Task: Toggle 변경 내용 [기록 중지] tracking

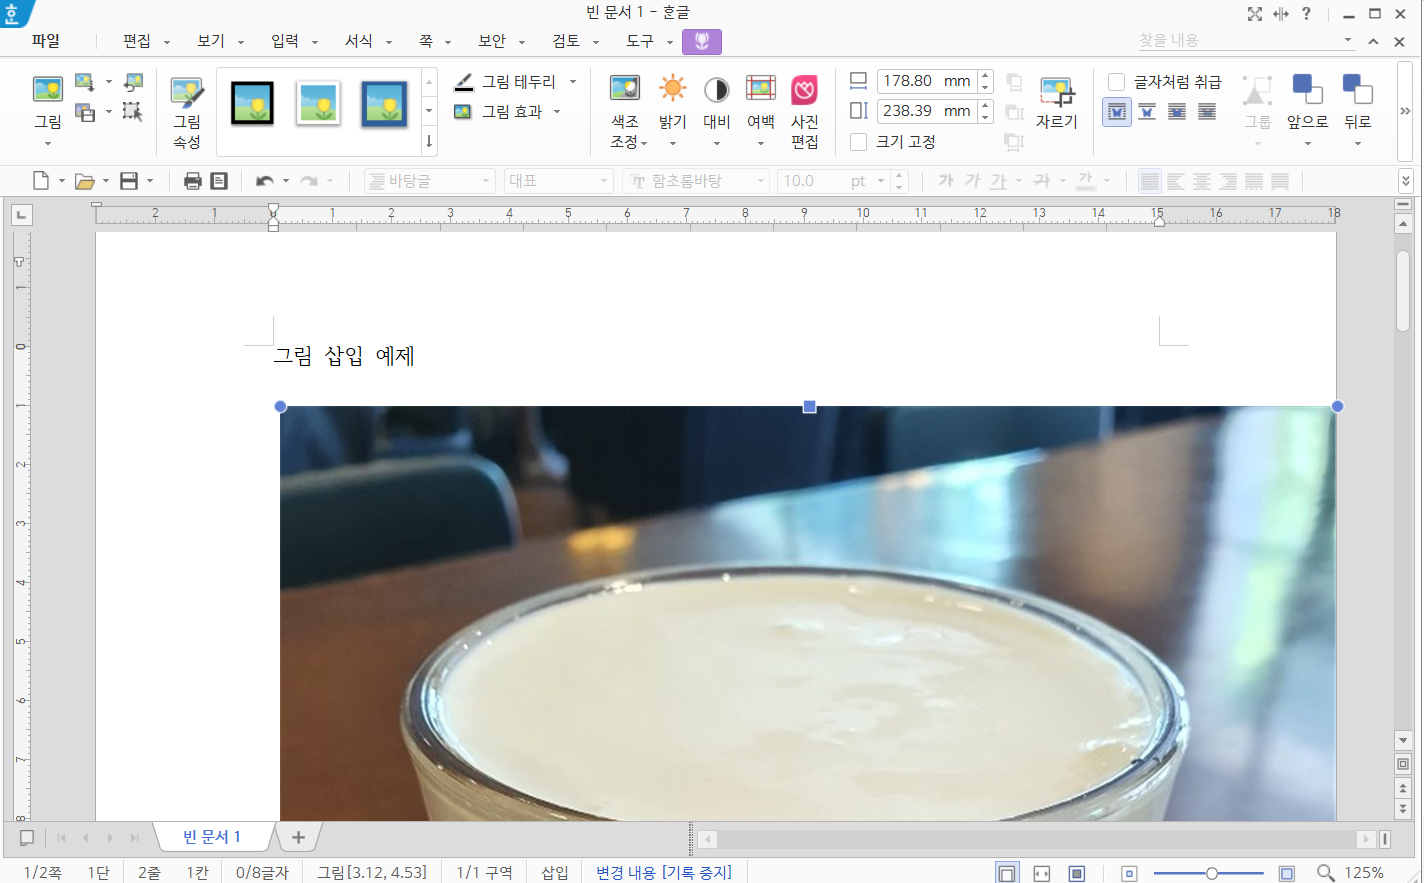Action: (664, 873)
